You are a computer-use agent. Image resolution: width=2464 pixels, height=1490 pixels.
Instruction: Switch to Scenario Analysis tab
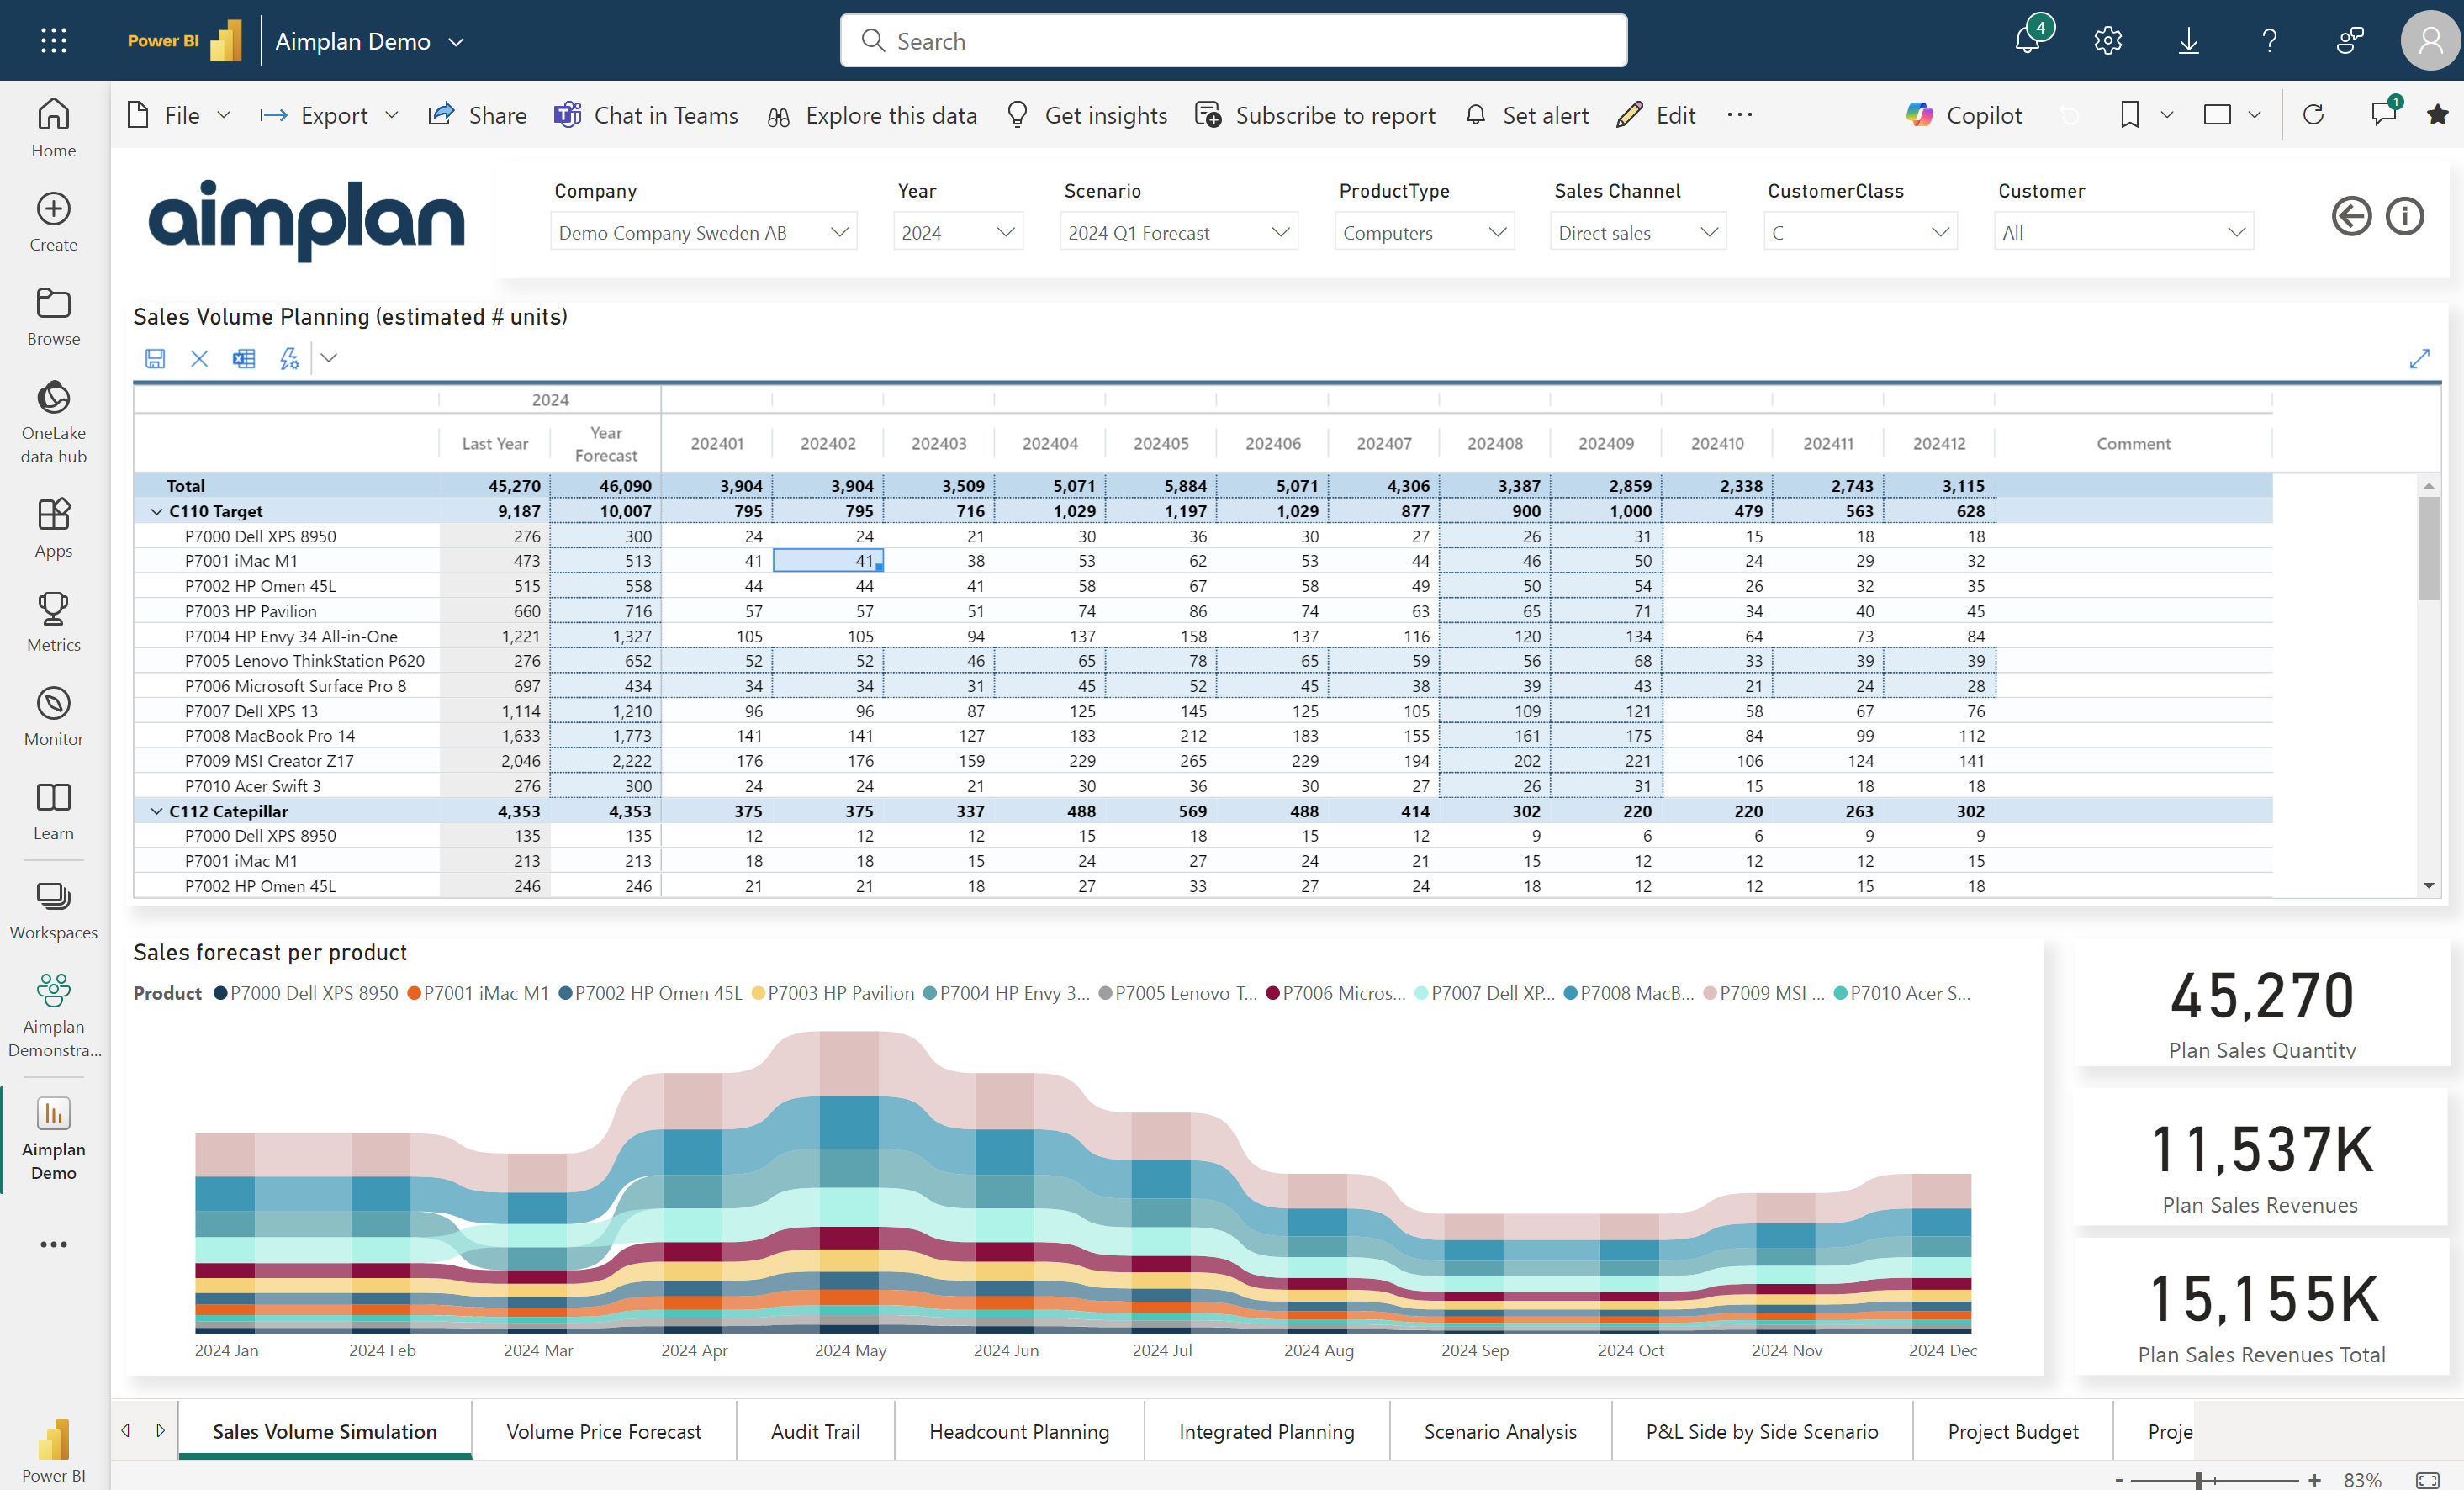coord(1500,1431)
